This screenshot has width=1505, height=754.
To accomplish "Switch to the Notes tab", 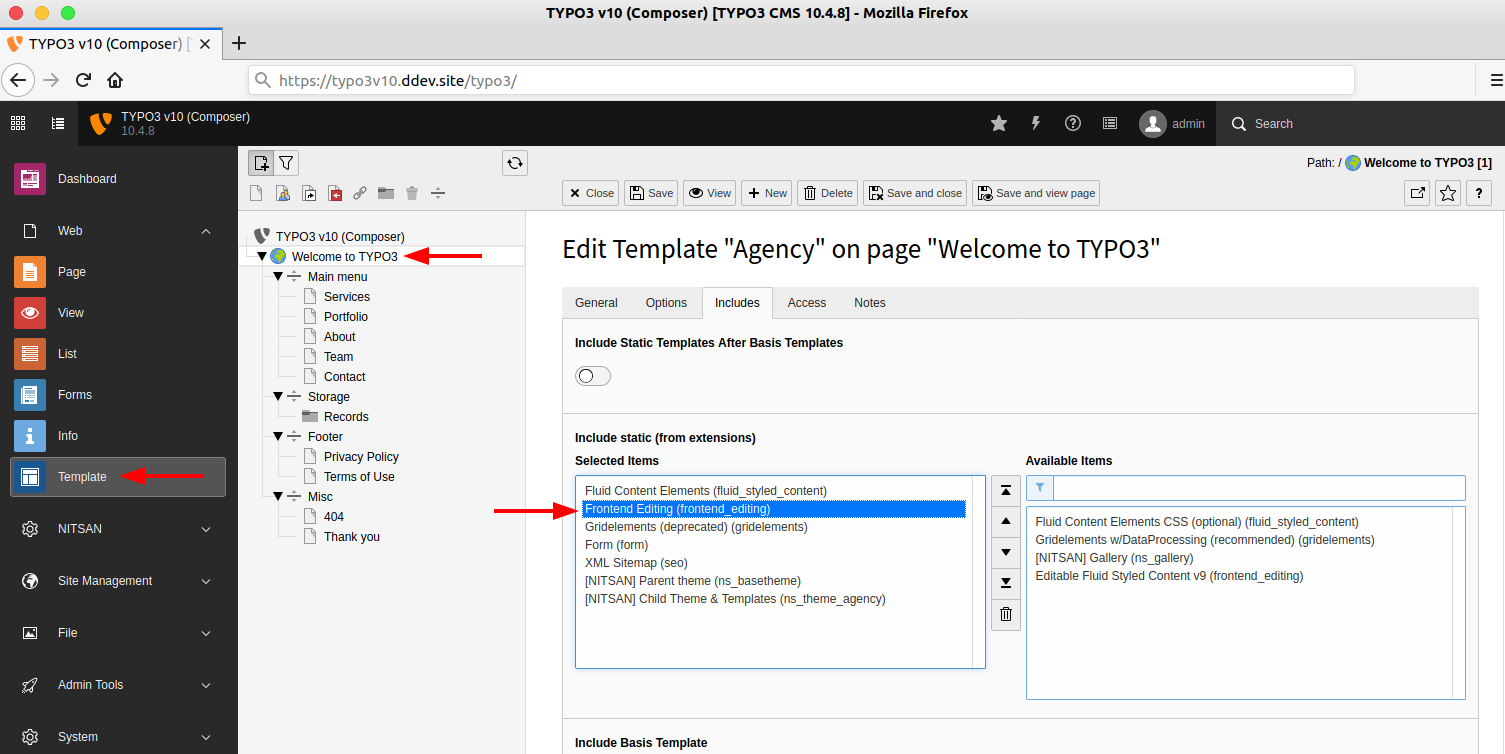I will pyautogui.click(x=870, y=303).
